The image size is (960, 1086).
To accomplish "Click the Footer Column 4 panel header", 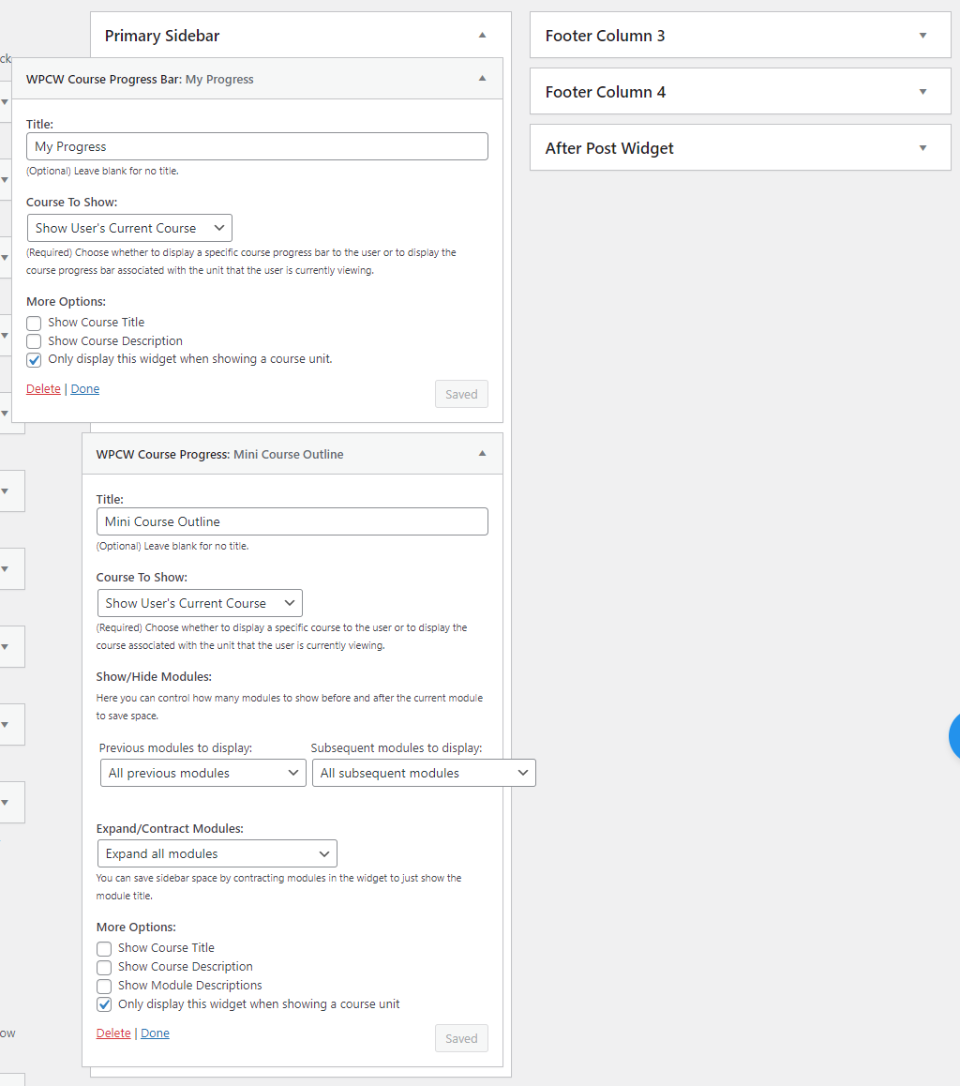I will pos(700,92).
